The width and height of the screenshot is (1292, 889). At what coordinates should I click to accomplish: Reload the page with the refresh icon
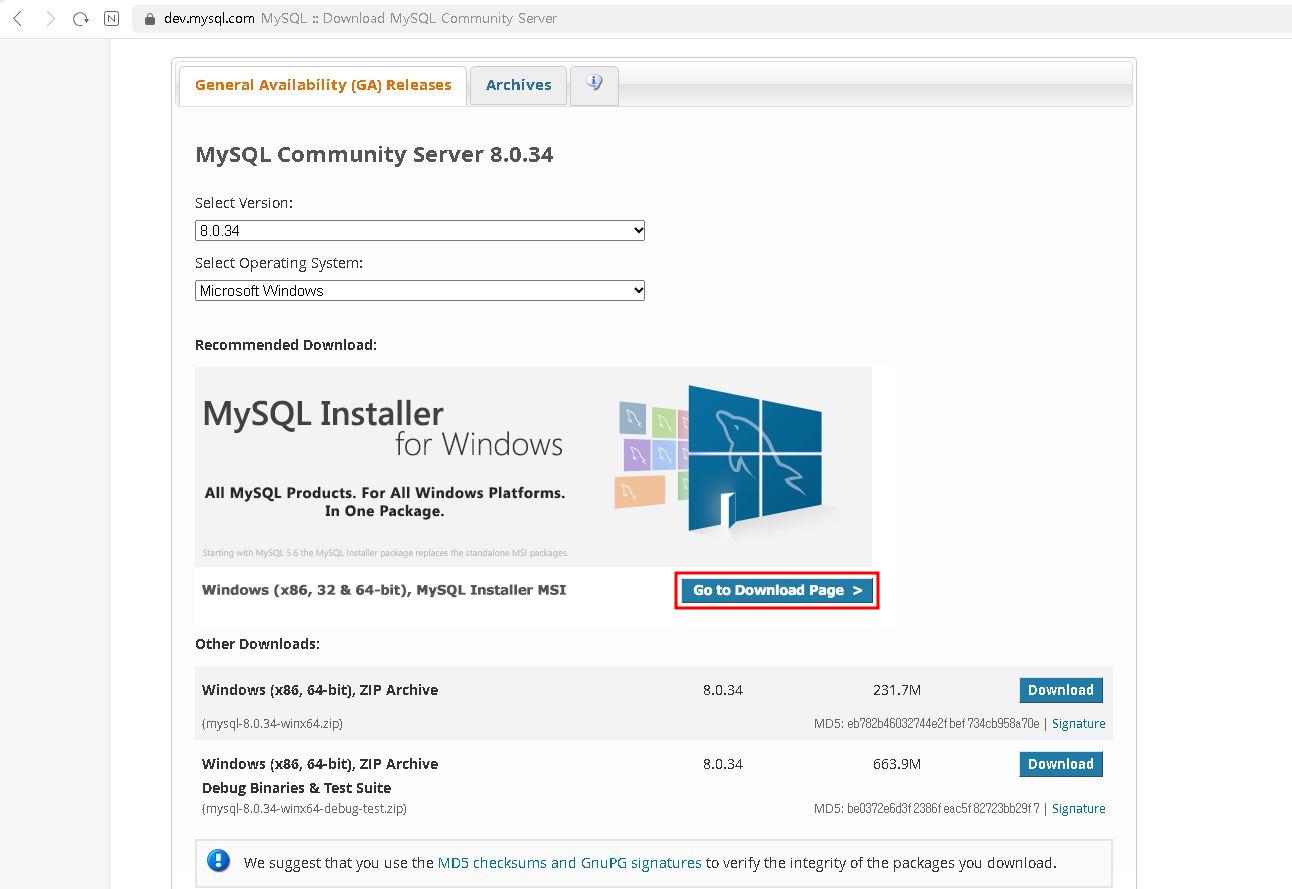point(81,19)
